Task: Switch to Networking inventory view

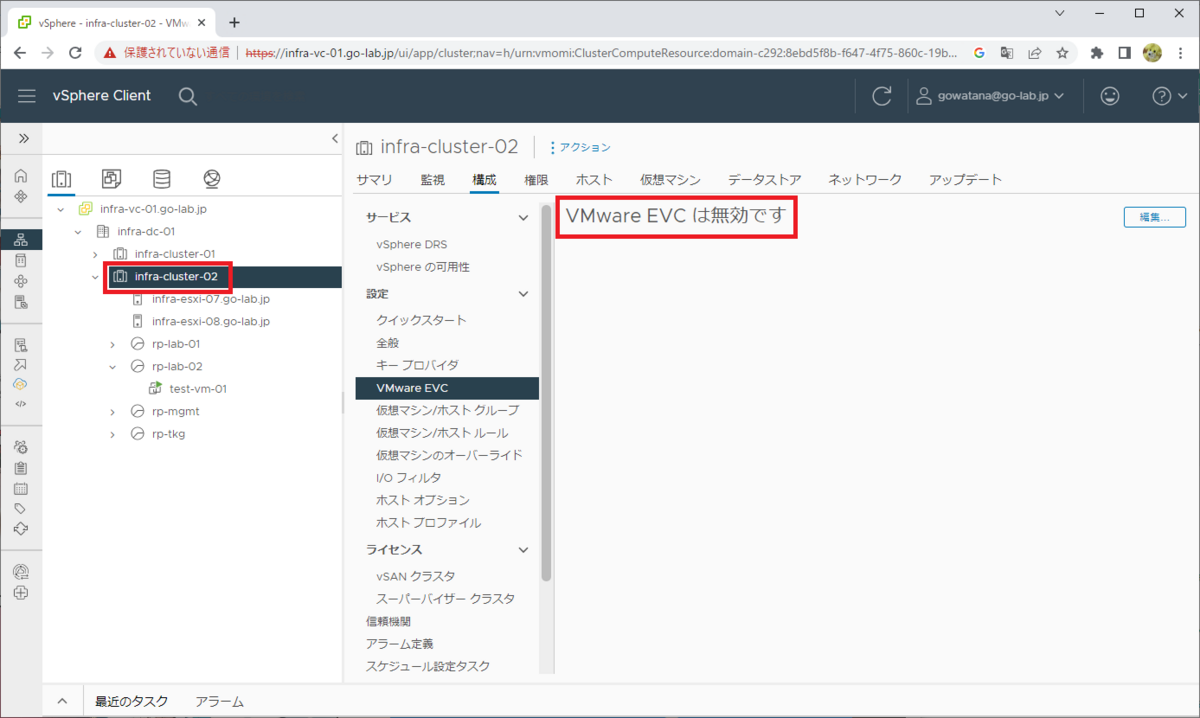Action: tap(211, 179)
